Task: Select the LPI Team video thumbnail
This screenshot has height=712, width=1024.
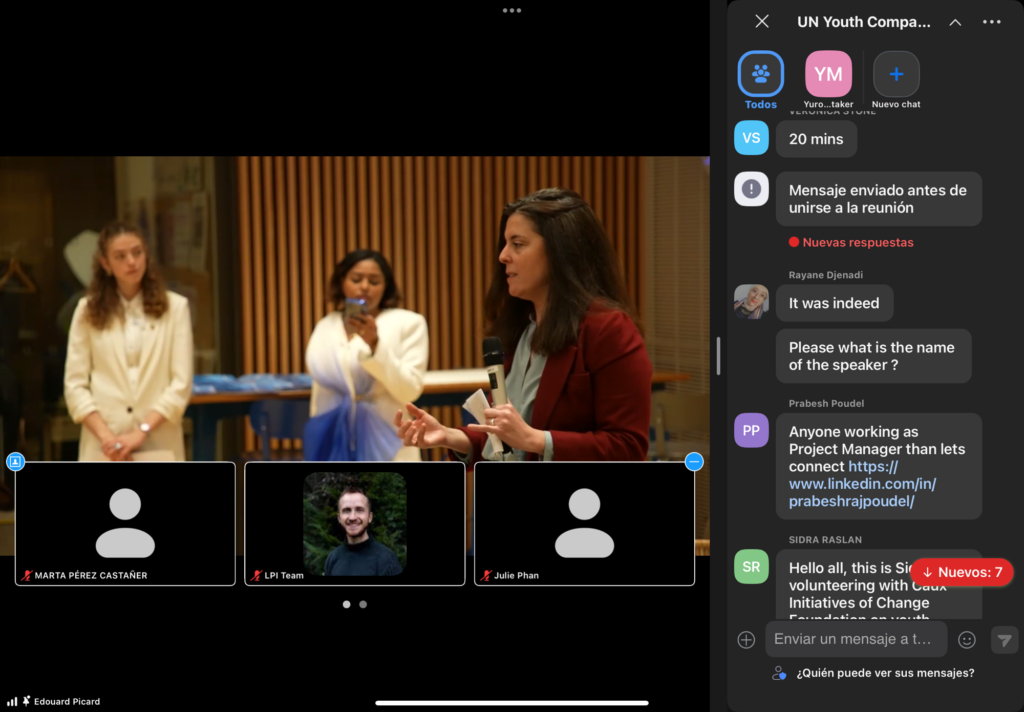Action: [x=355, y=523]
